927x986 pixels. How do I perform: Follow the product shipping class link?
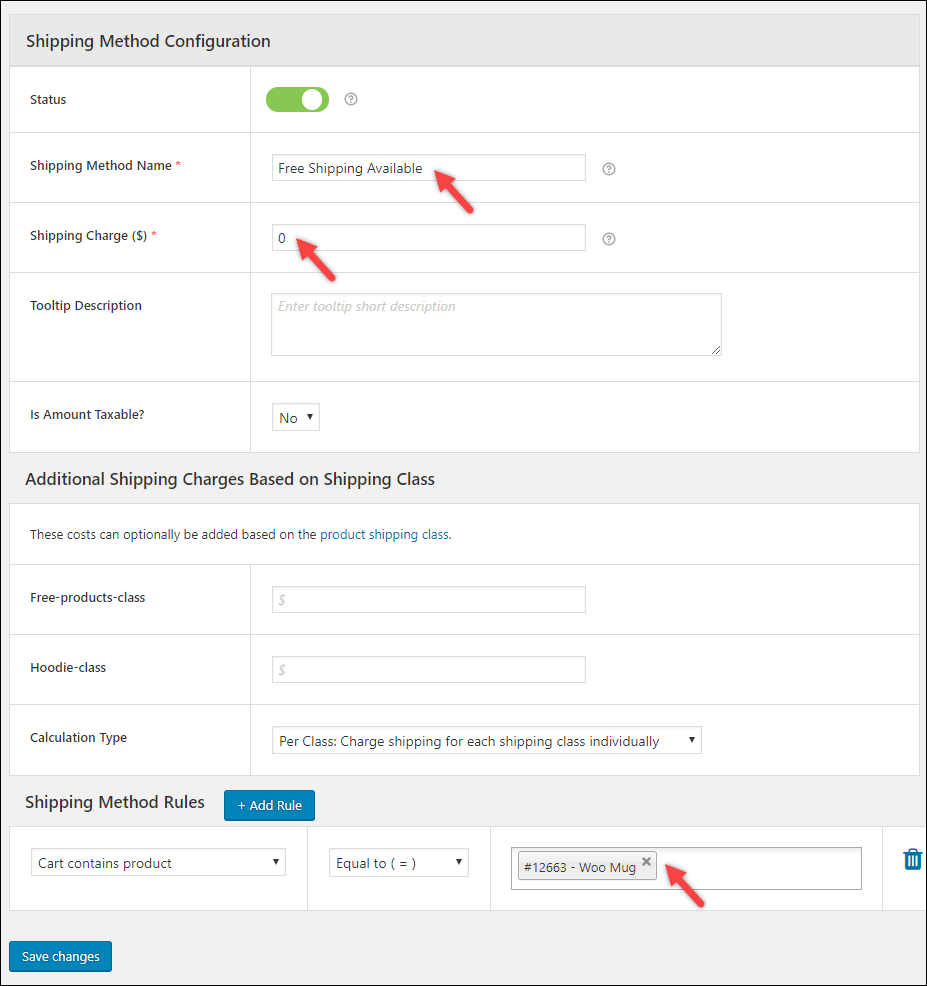tap(384, 535)
